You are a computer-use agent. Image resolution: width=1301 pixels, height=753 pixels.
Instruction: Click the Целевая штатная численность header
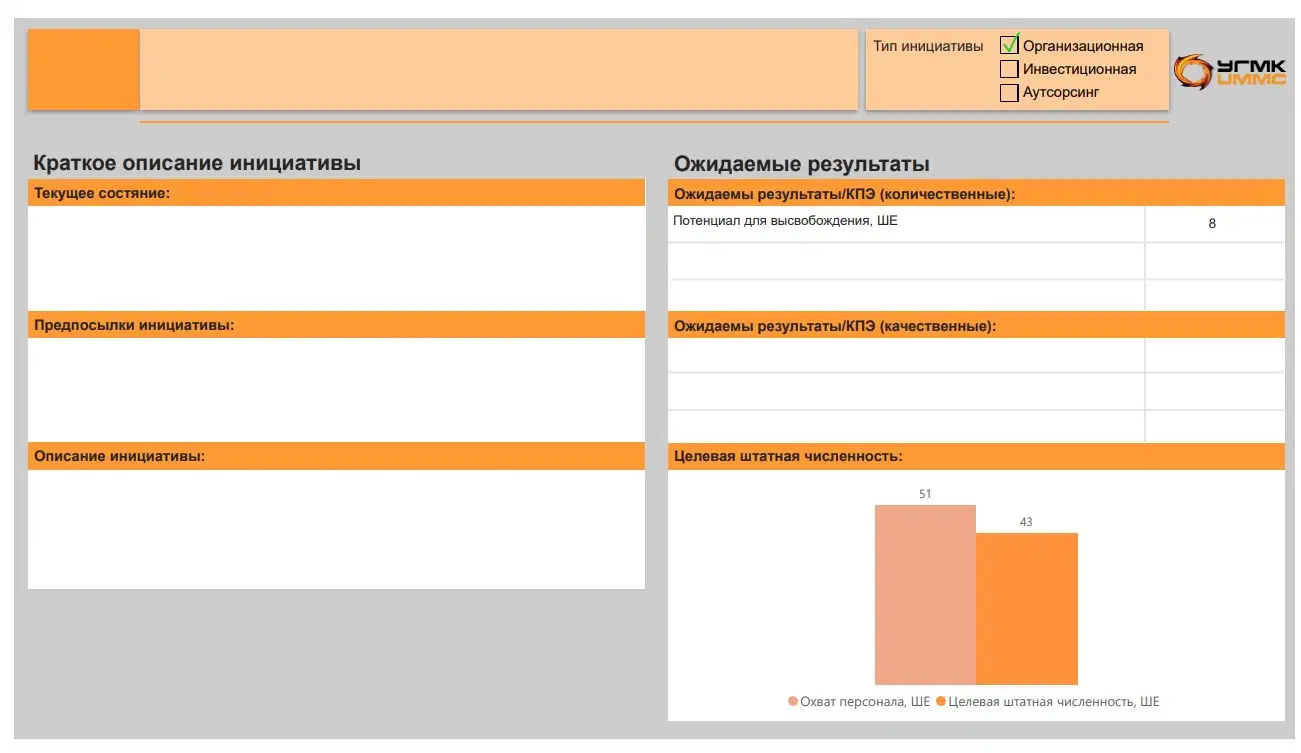pos(976,457)
